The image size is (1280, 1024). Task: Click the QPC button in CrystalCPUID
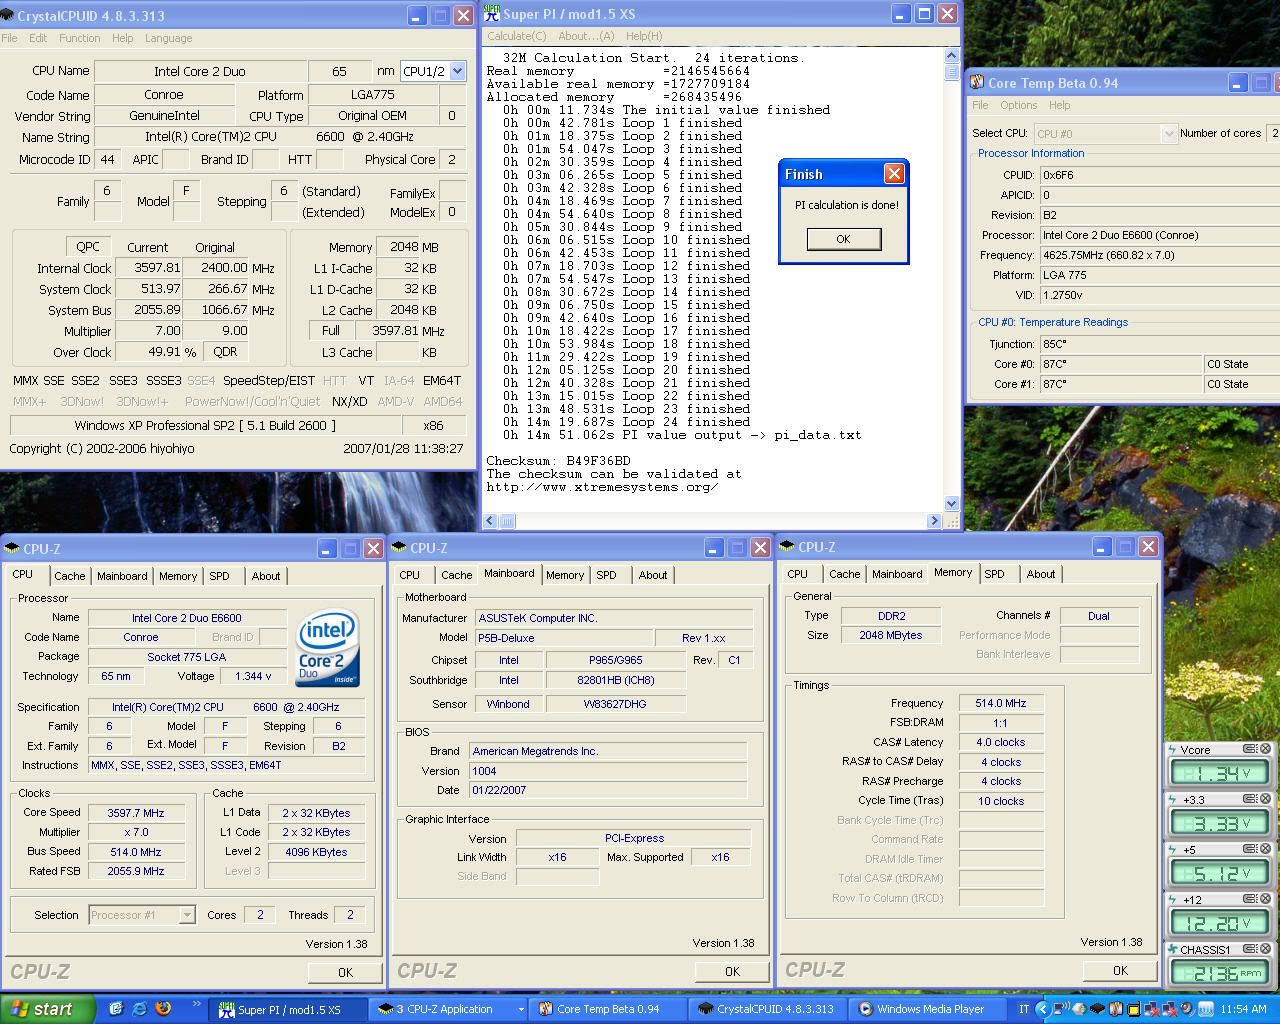pyautogui.click(x=88, y=247)
